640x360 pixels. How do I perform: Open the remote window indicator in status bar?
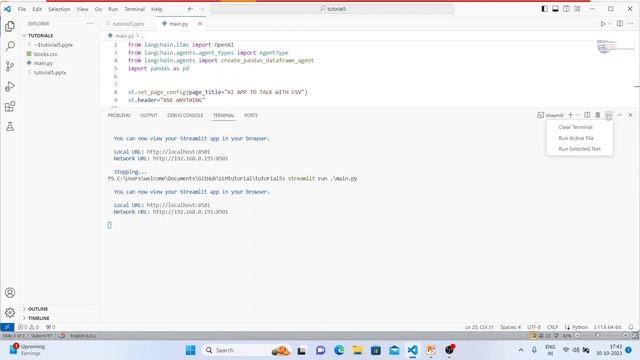click(7, 327)
